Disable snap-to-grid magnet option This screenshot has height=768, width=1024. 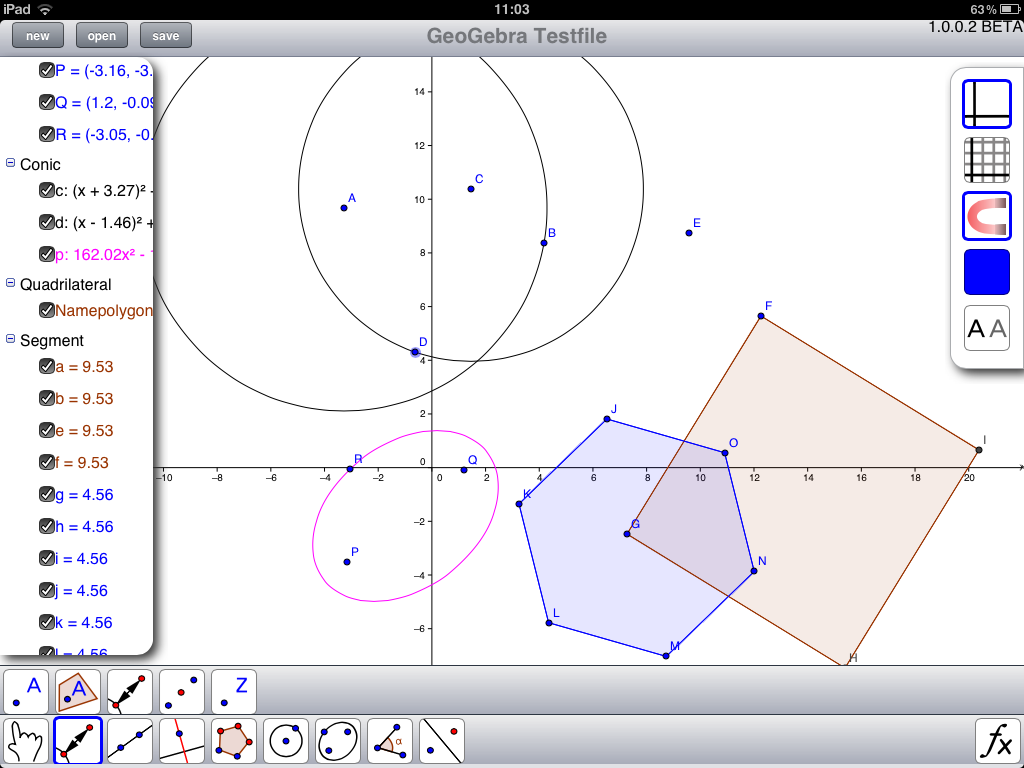pyautogui.click(x=986, y=215)
